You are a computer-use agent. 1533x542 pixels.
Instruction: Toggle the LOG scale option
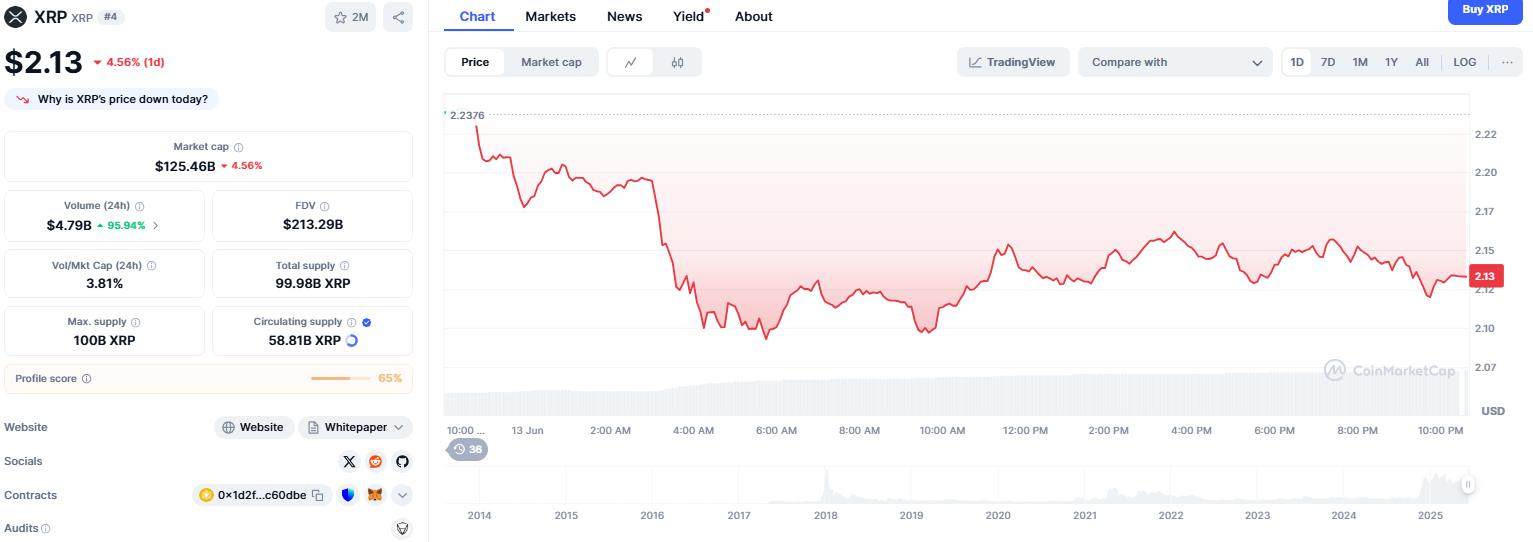point(1465,62)
